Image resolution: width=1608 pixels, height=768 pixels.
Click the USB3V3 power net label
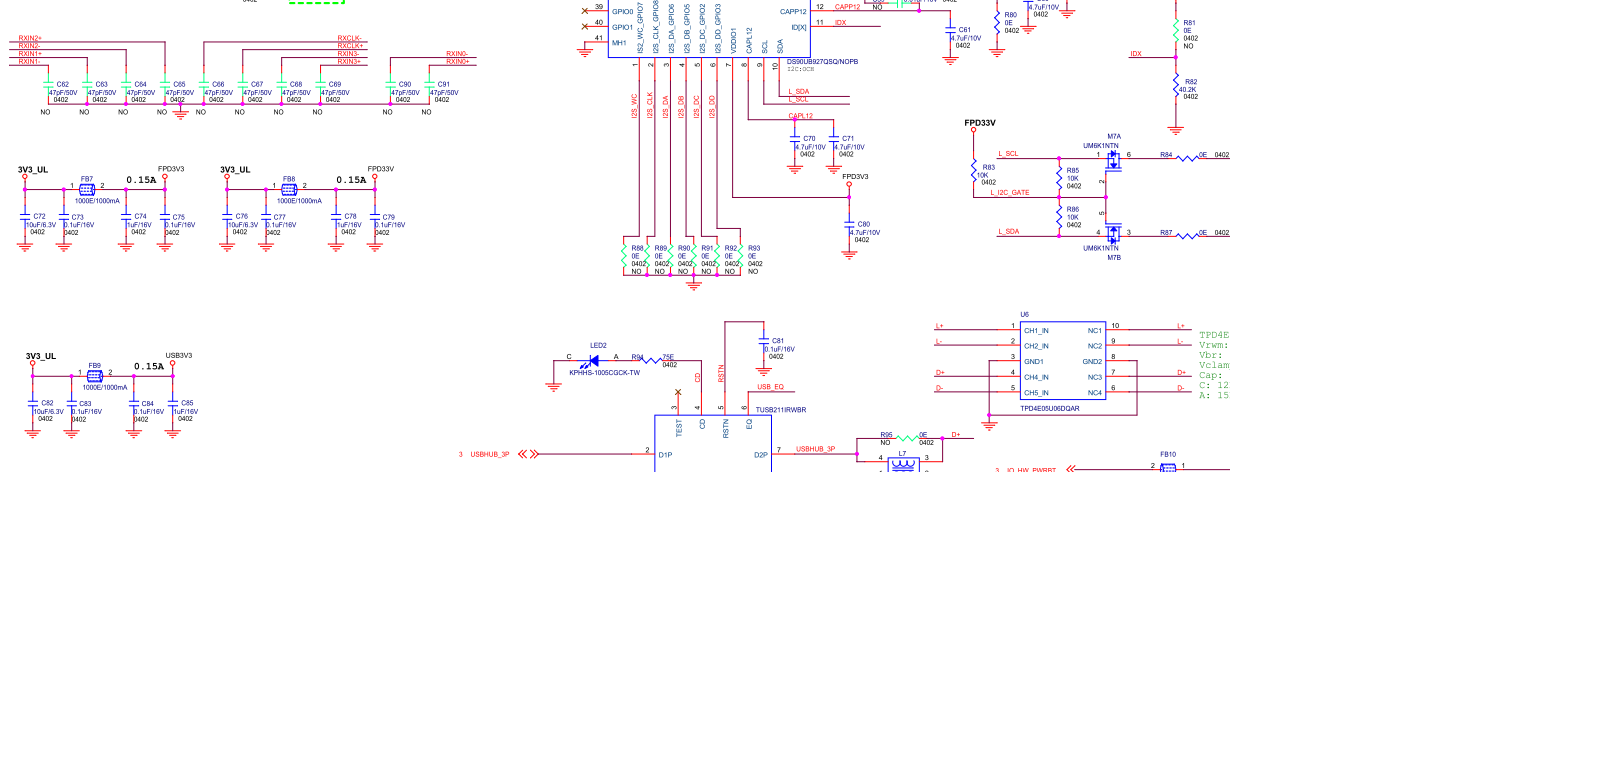tap(179, 355)
